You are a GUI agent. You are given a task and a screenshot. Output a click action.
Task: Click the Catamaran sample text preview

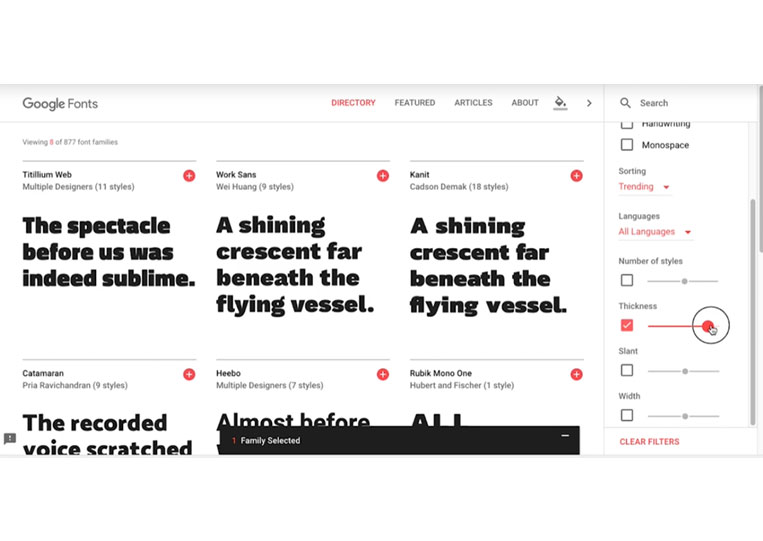108,434
